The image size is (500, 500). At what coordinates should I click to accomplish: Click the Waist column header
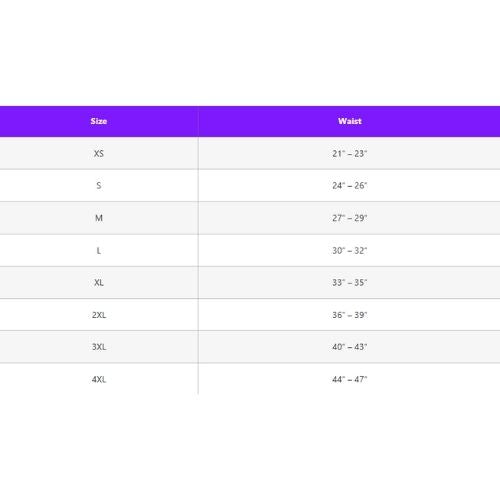350,121
